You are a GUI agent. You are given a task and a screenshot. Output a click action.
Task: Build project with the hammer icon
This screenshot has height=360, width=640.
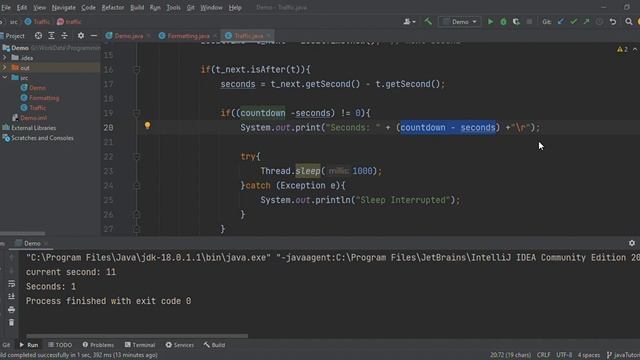click(x=428, y=22)
